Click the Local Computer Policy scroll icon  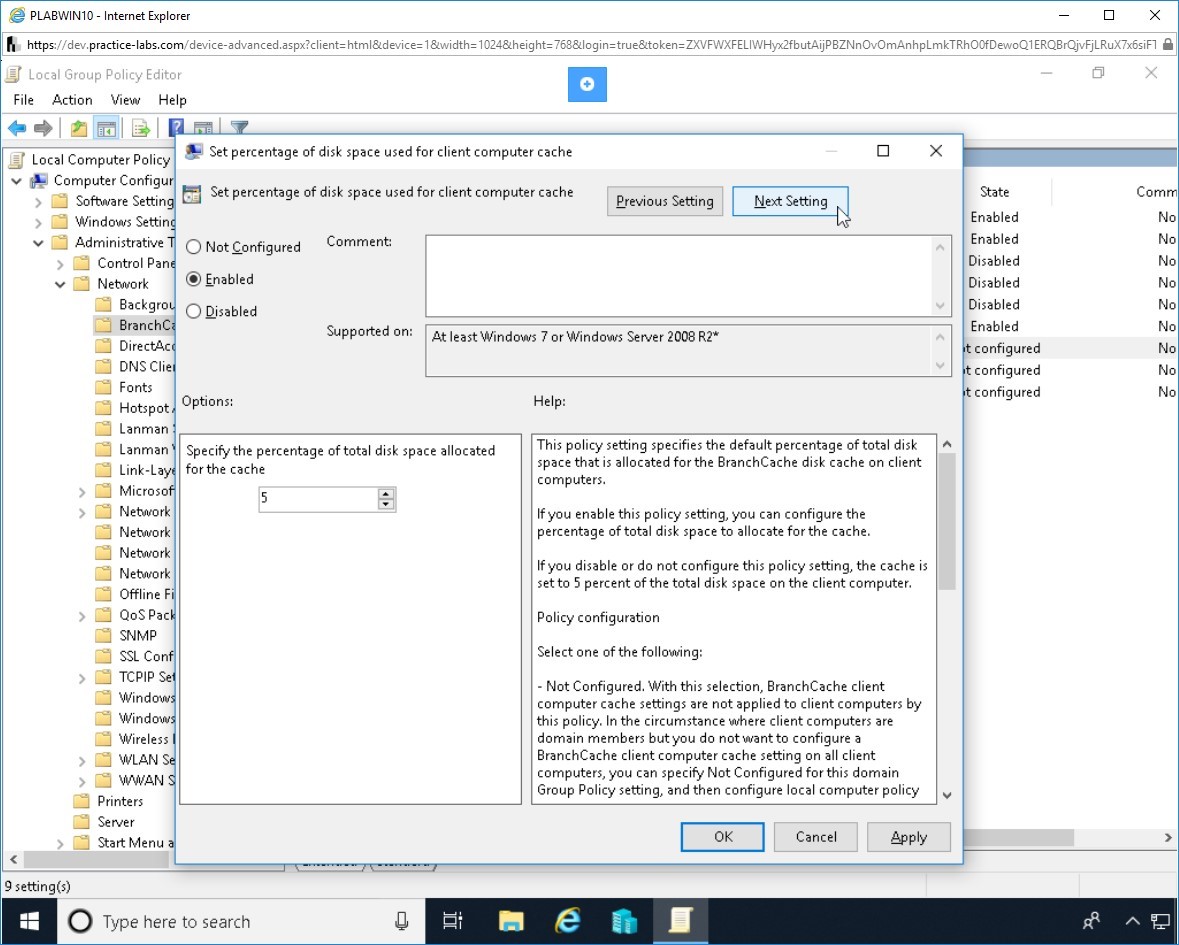point(17,159)
